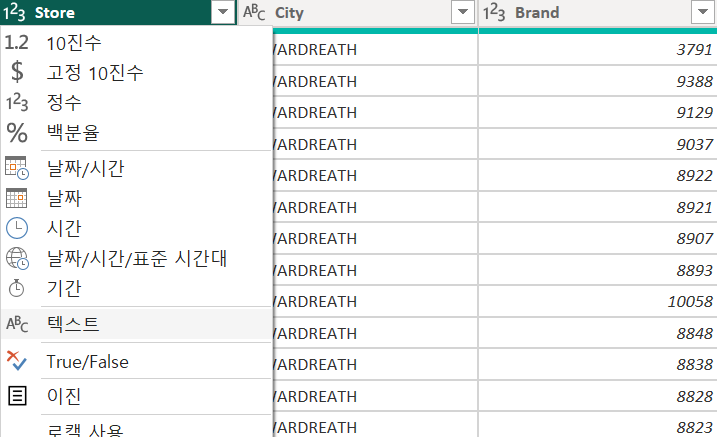This screenshot has height=437, width=717.
Task: Select City cell in the 10058 row
Action: (x=375, y=302)
